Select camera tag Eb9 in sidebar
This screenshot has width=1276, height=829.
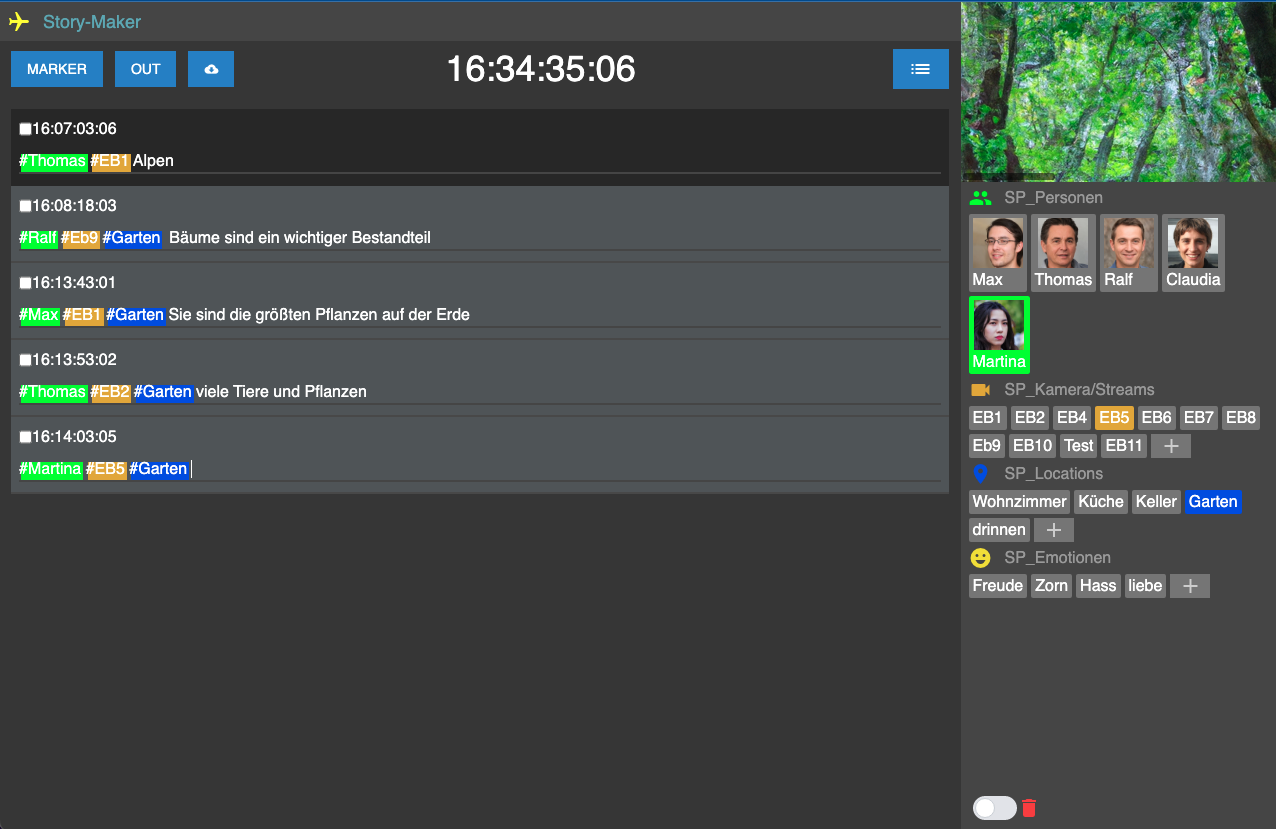click(987, 446)
